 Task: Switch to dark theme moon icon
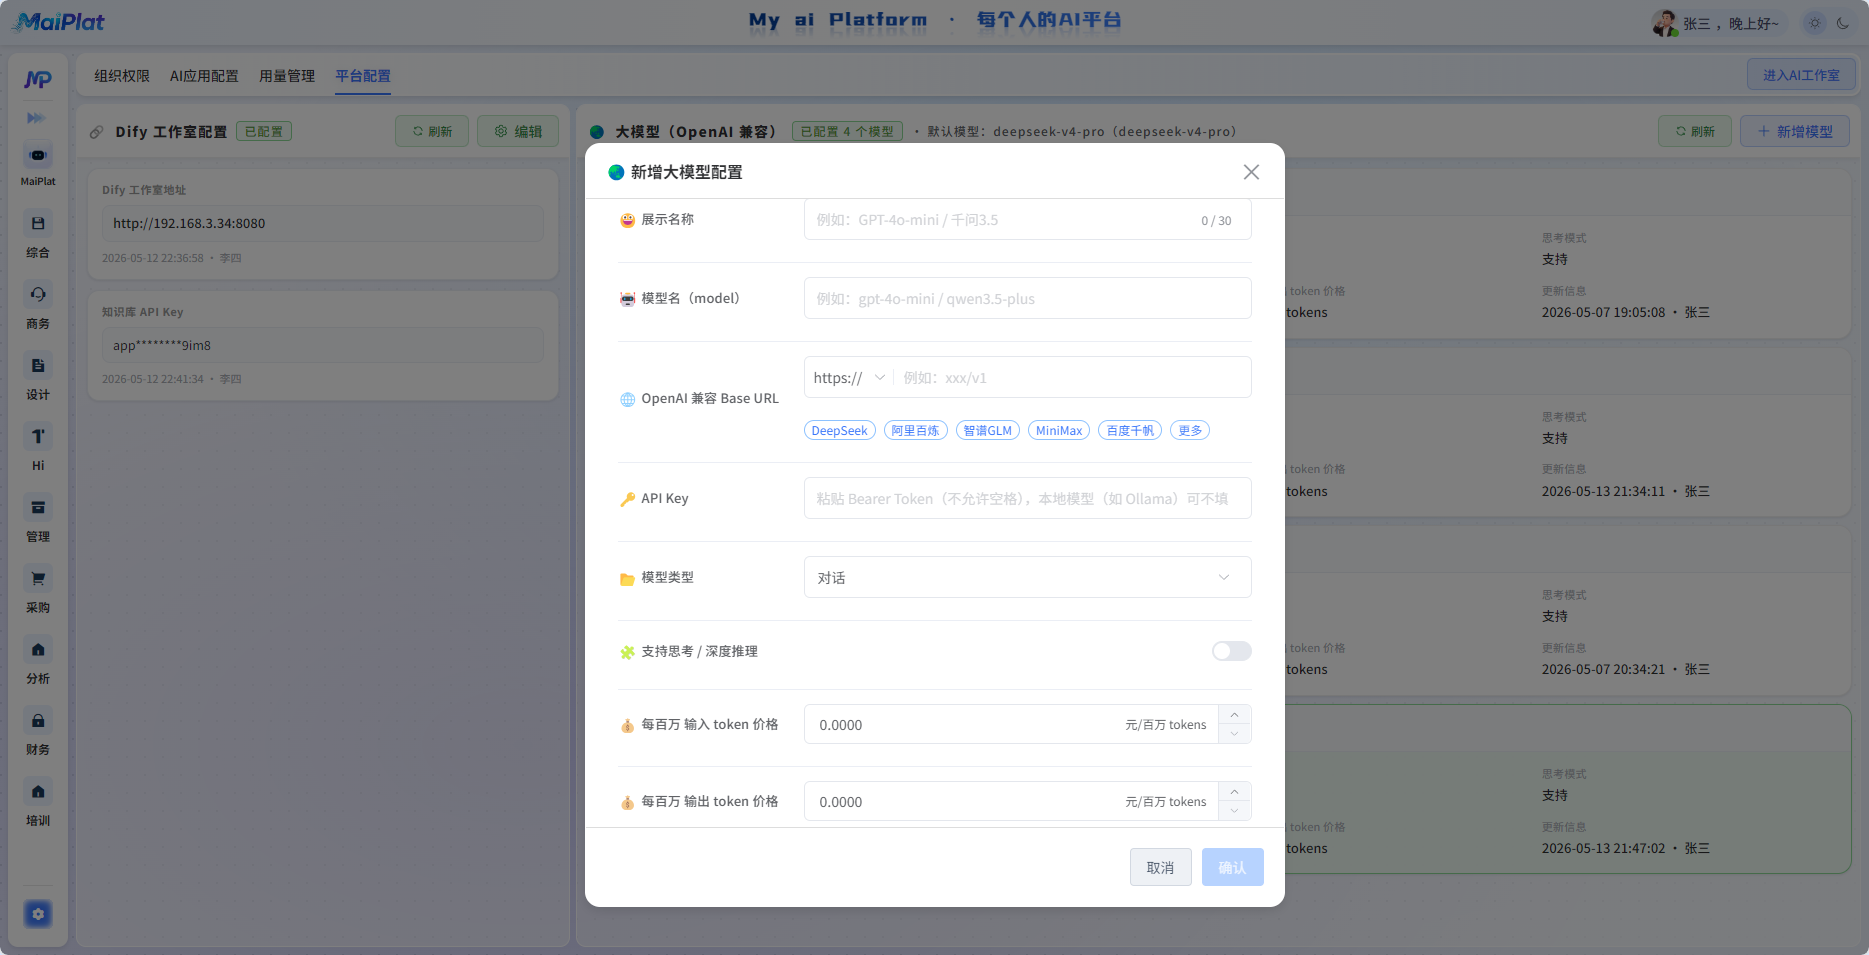[1843, 23]
